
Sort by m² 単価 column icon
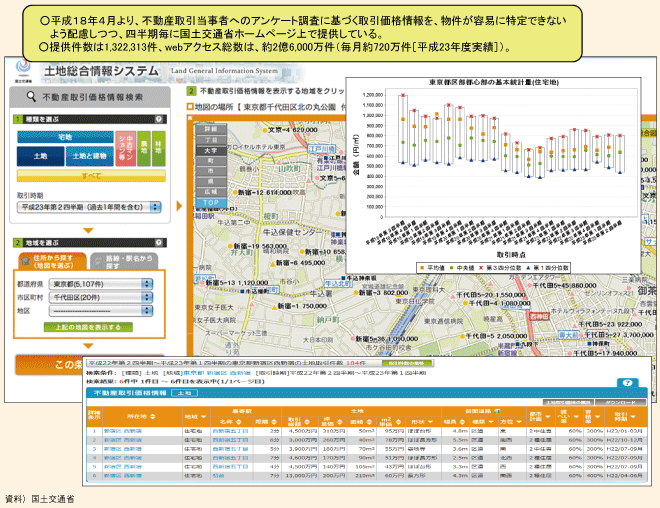point(397,422)
